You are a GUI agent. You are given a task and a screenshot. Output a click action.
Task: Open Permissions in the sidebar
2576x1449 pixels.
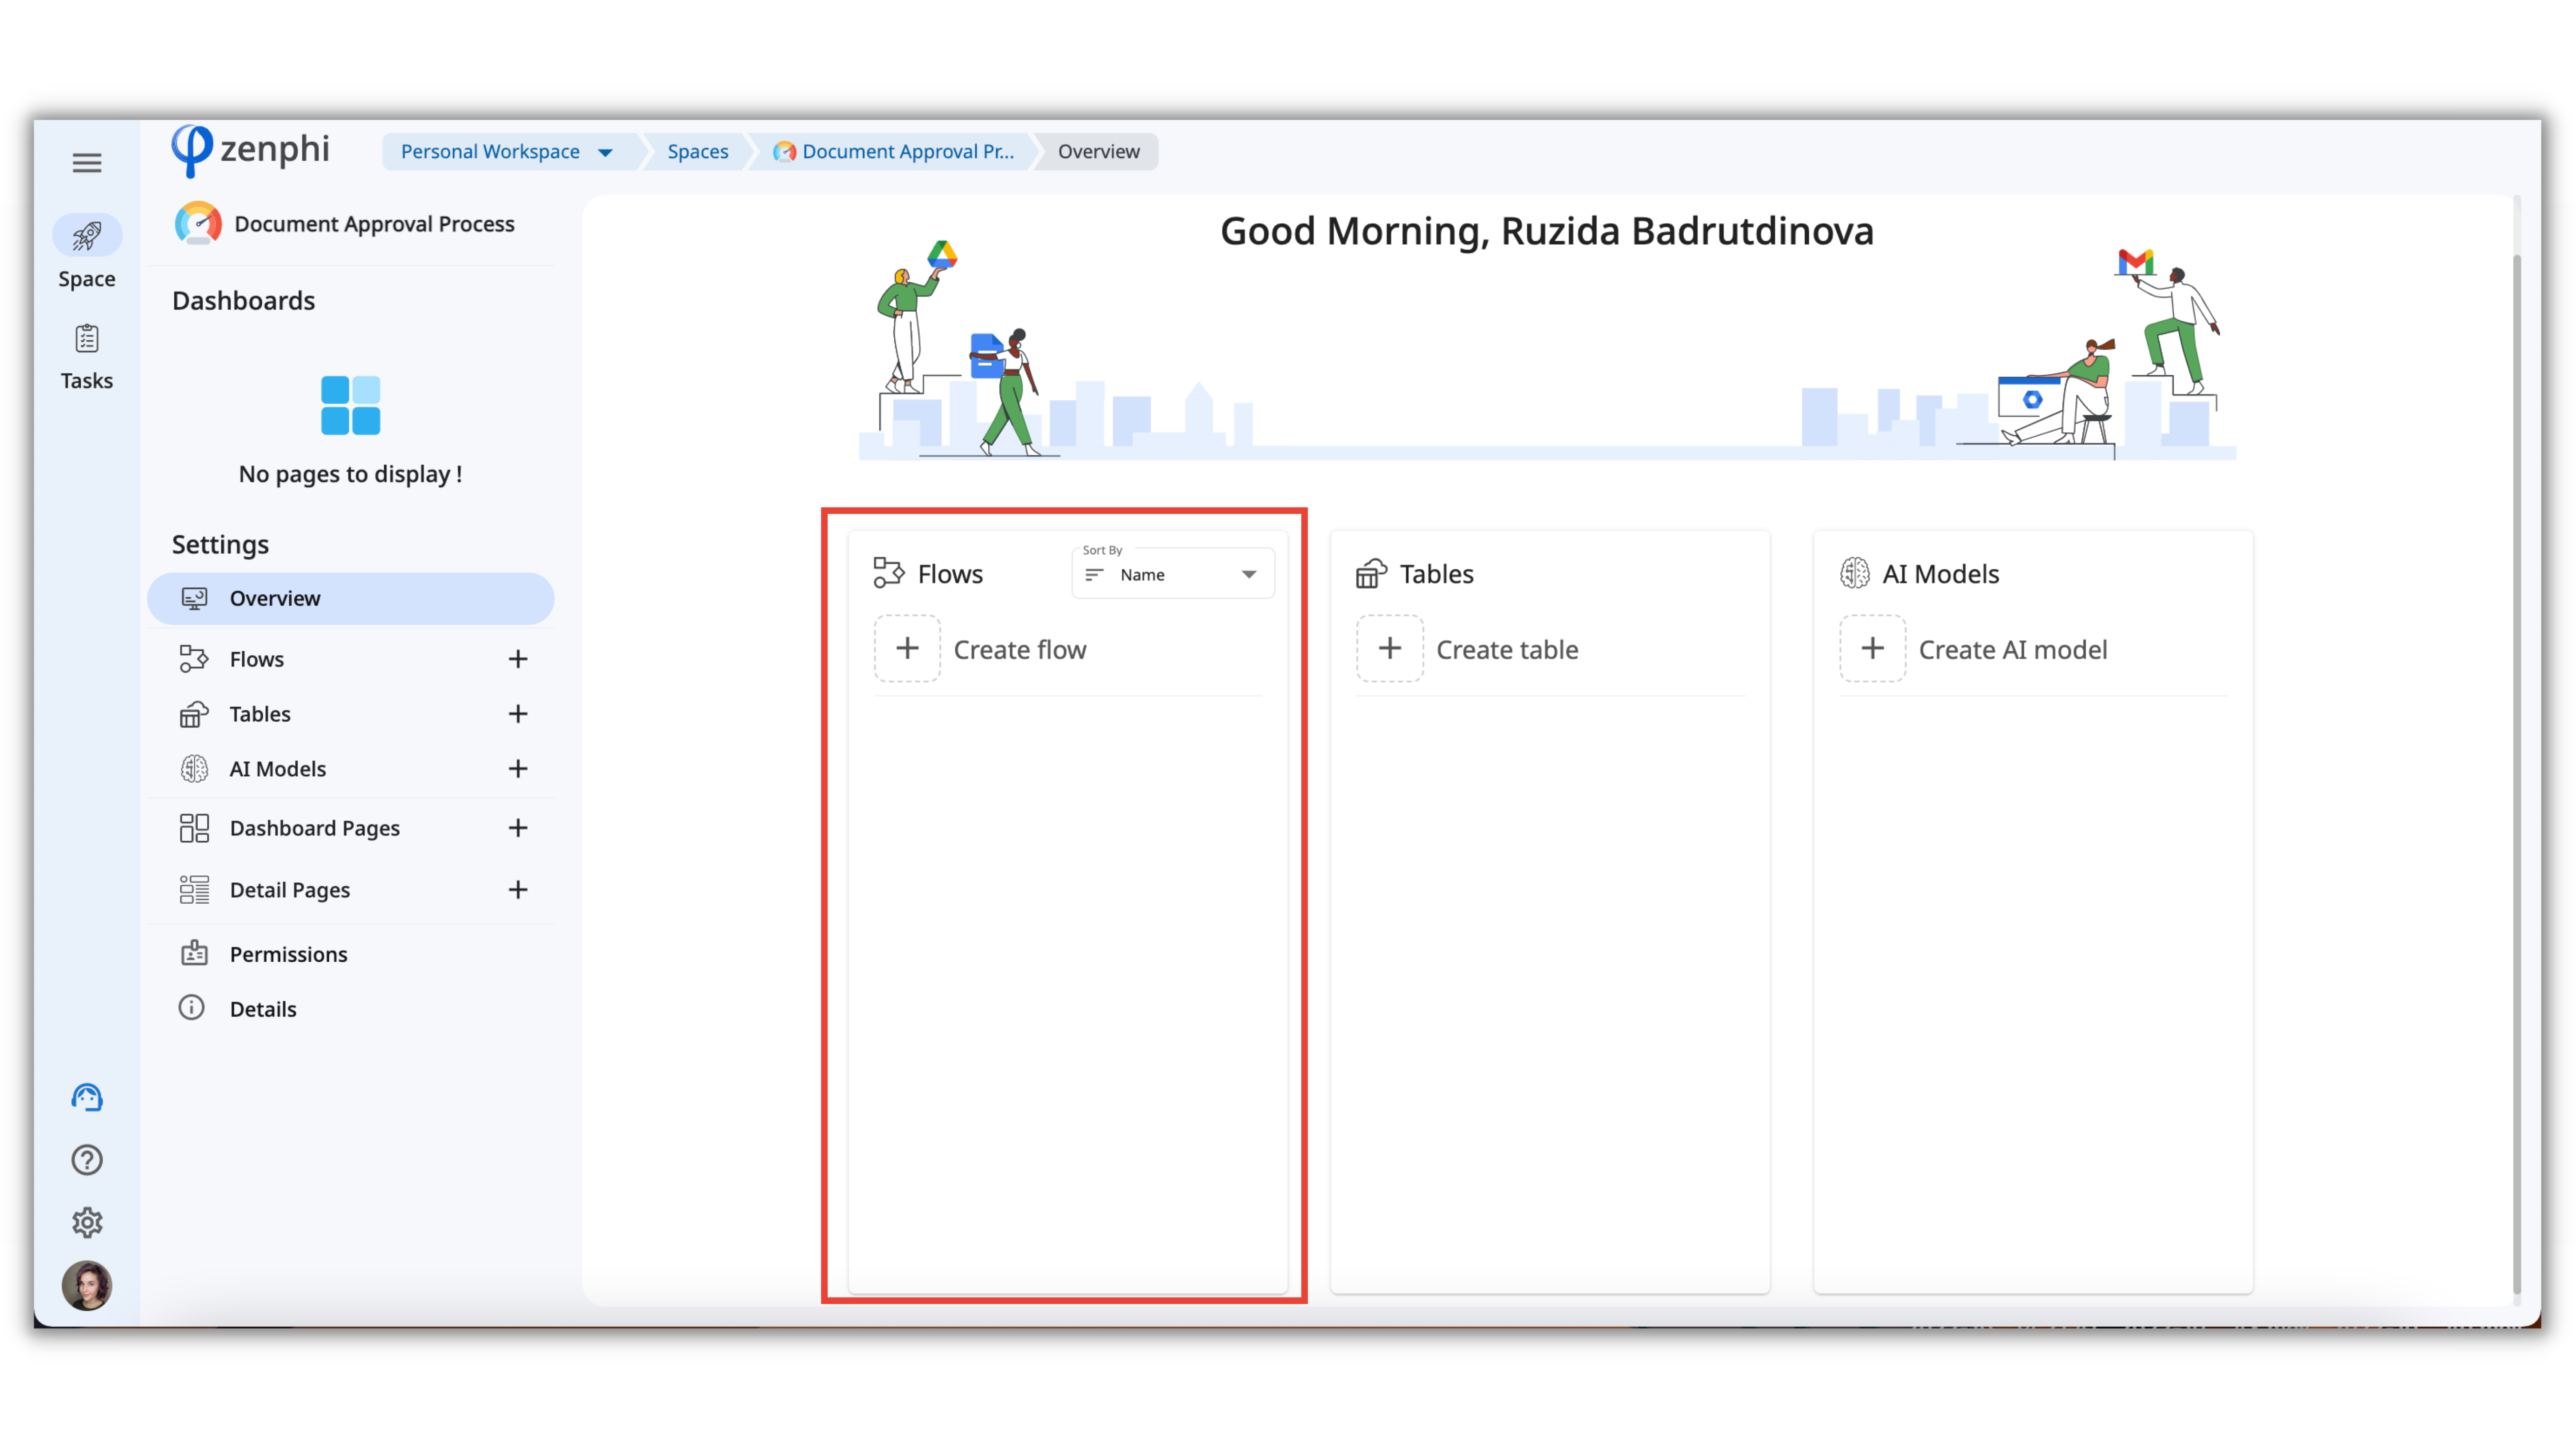point(288,954)
